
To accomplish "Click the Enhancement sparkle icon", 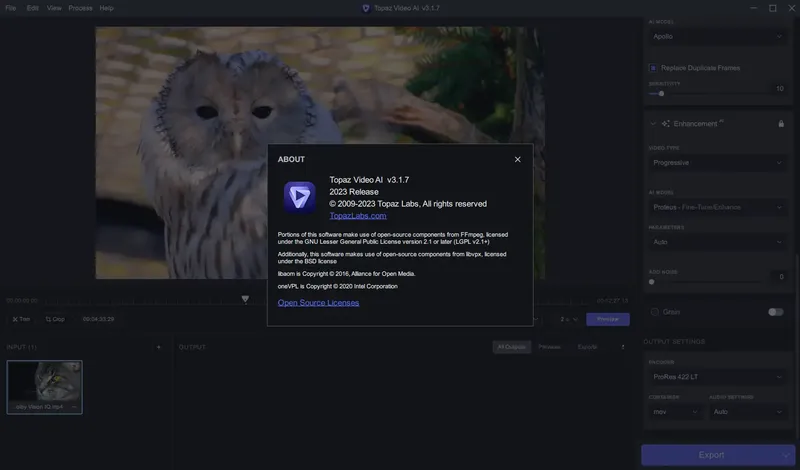I will point(666,123).
